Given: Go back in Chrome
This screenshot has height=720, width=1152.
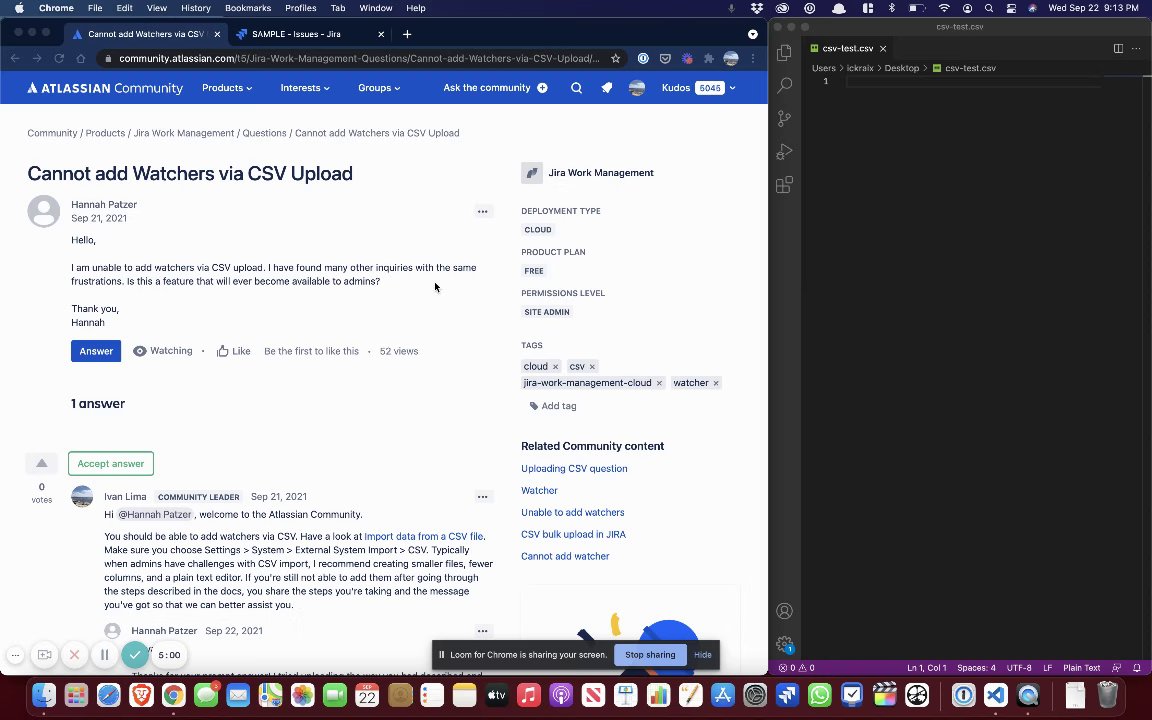Looking at the screenshot, I should pos(15,59).
